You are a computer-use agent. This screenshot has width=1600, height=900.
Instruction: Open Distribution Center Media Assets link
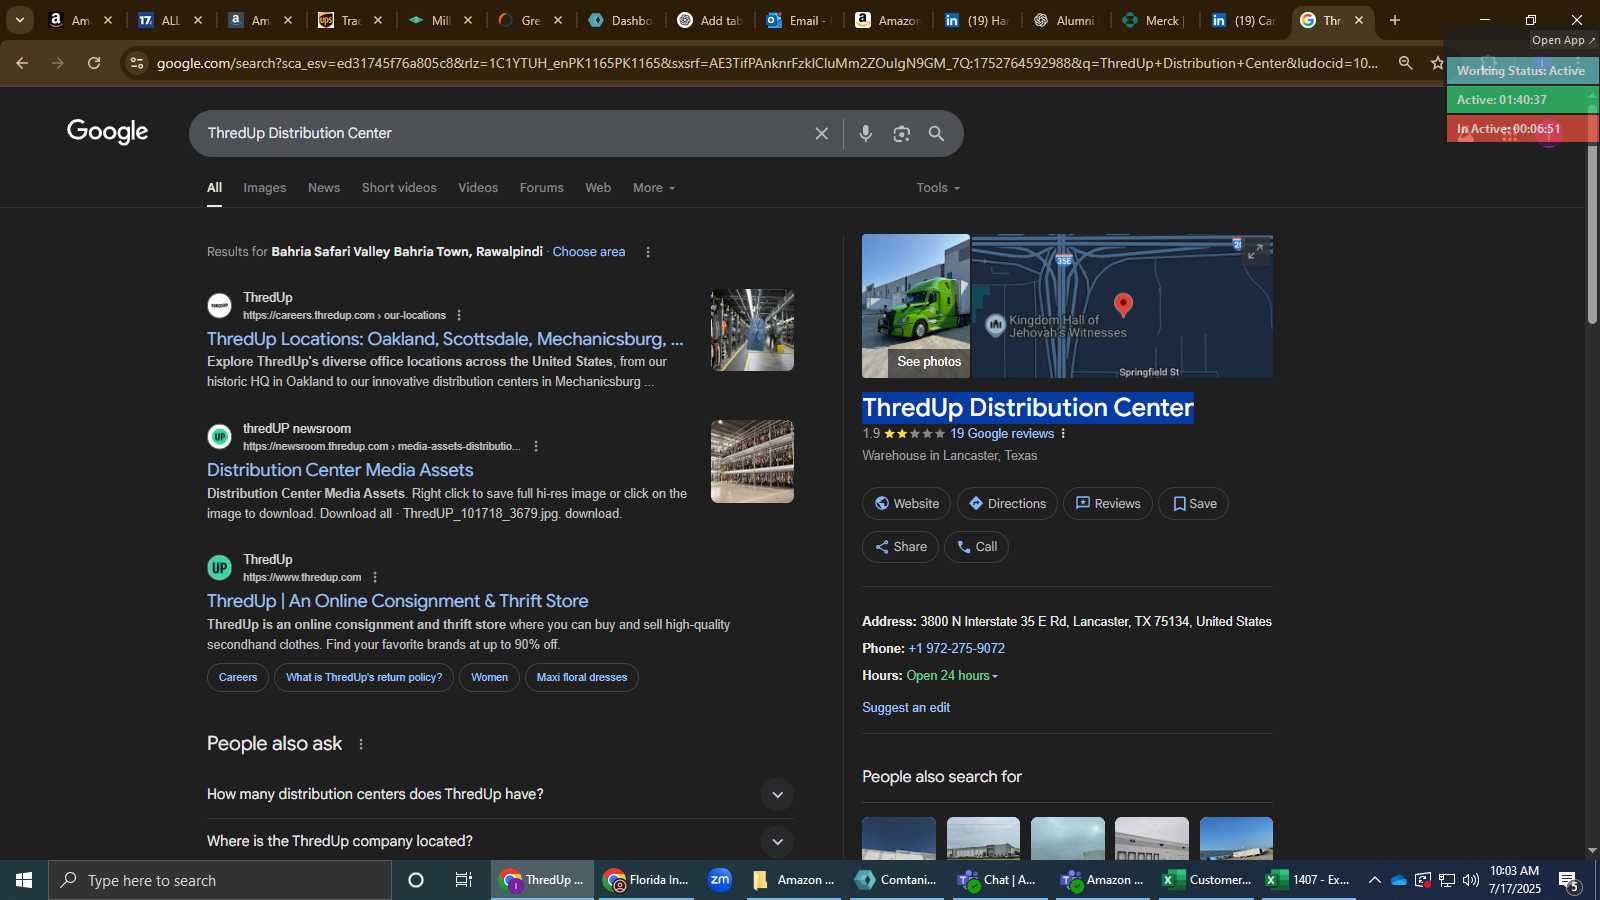[x=340, y=470]
